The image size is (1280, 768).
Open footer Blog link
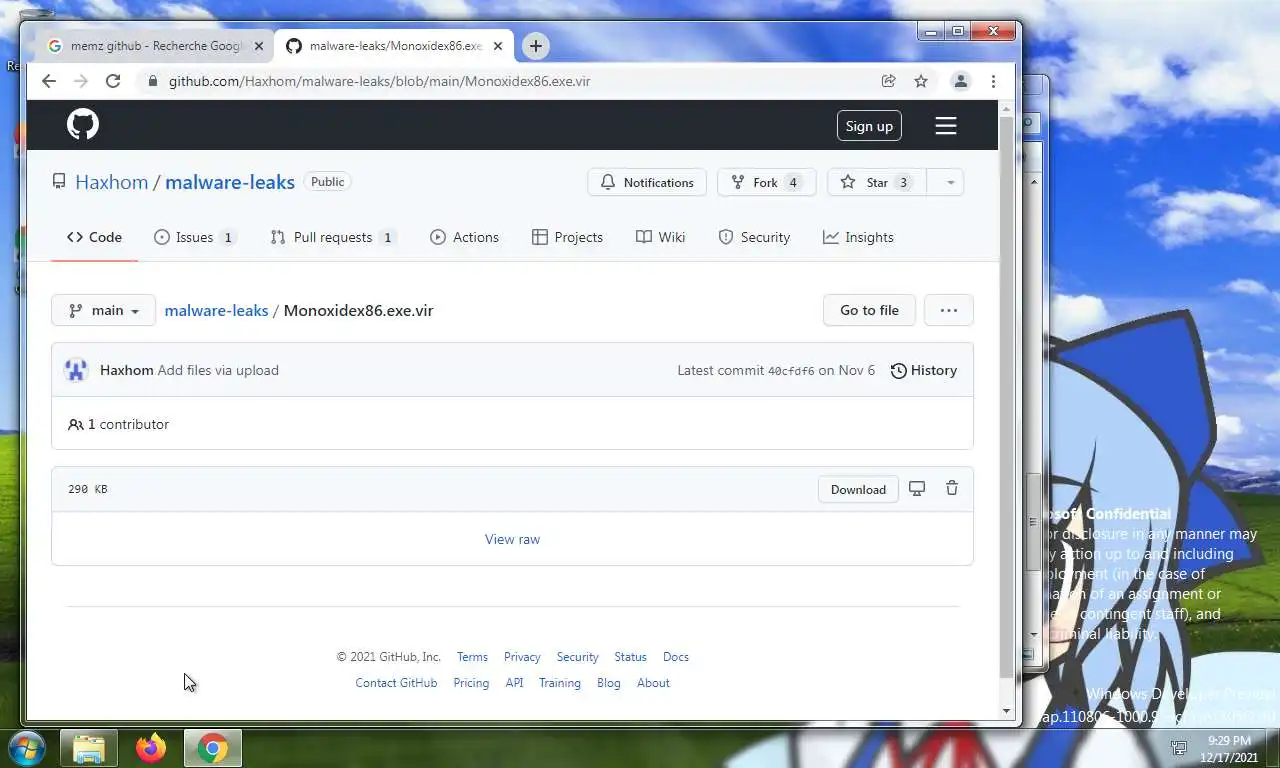pyautogui.click(x=609, y=683)
